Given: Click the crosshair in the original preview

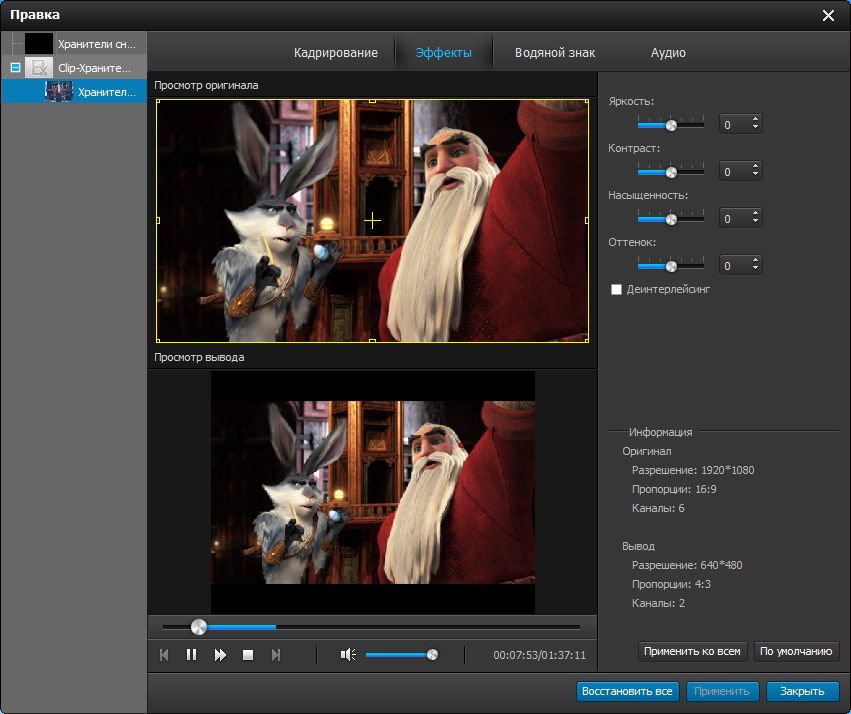Looking at the screenshot, I should point(372,220).
